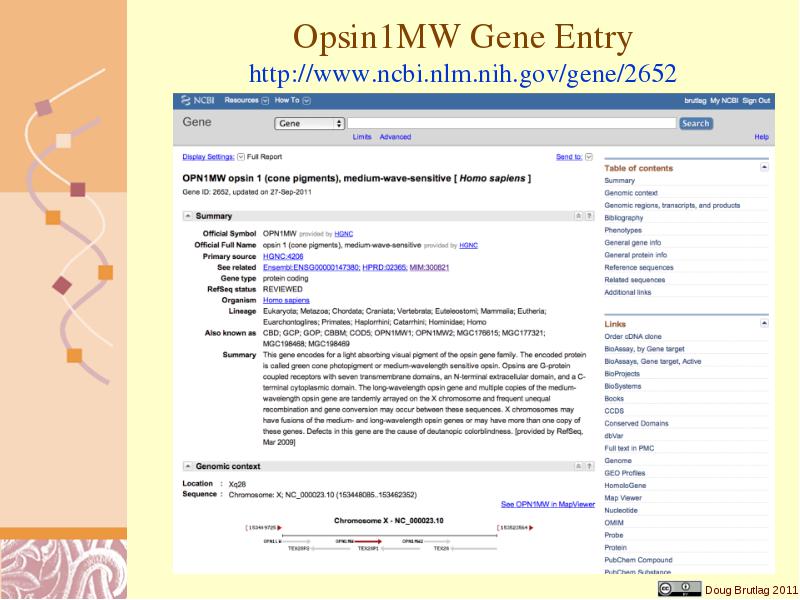
Task: Open the Resources menu
Action: coord(246,101)
